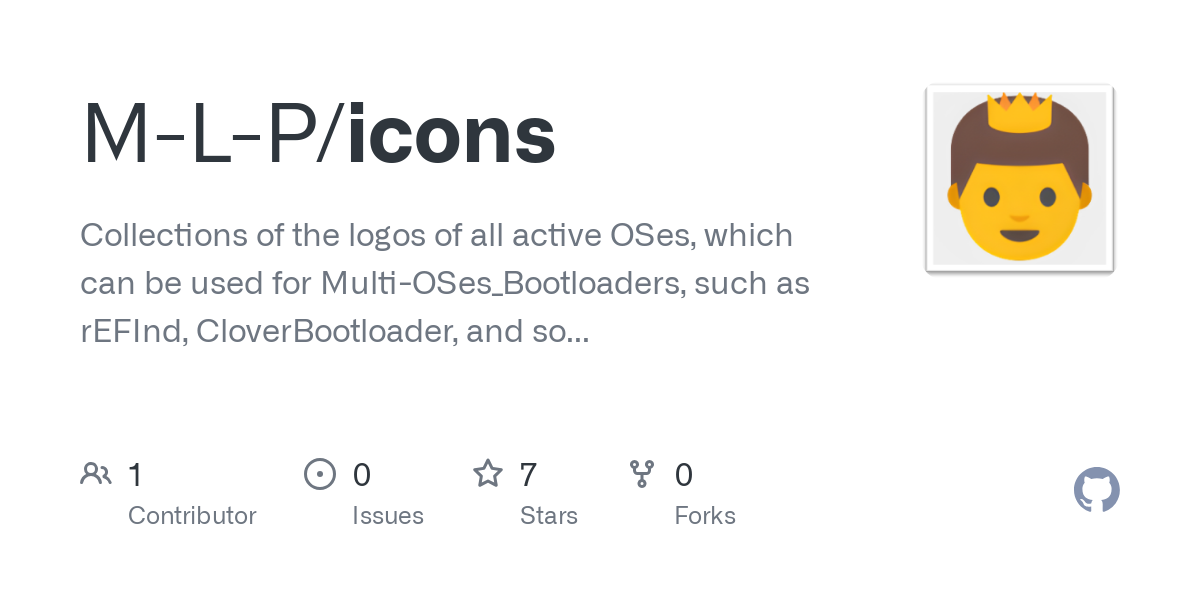
Task: Click the star count number 7
Action: click(x=529, y=474)
